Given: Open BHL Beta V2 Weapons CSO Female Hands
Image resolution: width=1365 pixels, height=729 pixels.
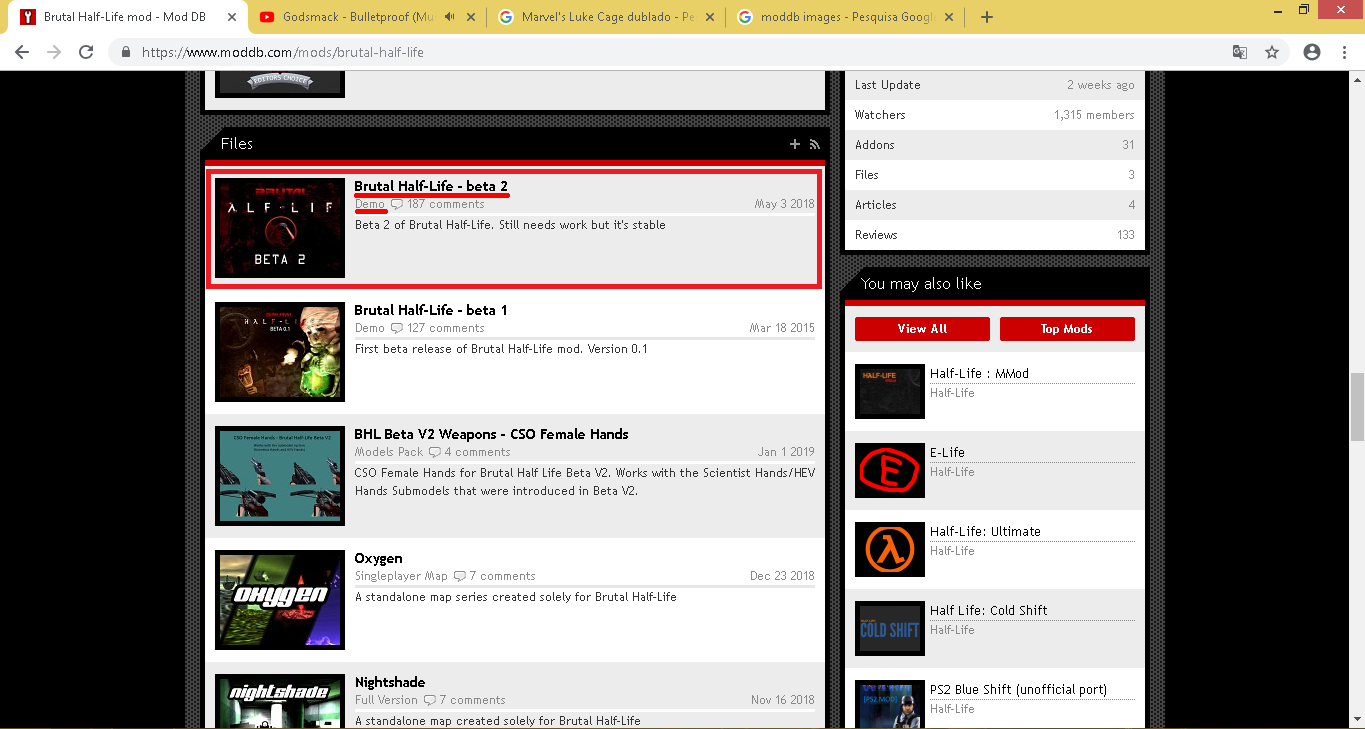Looking at the screenshot, I should coord(491,434).
